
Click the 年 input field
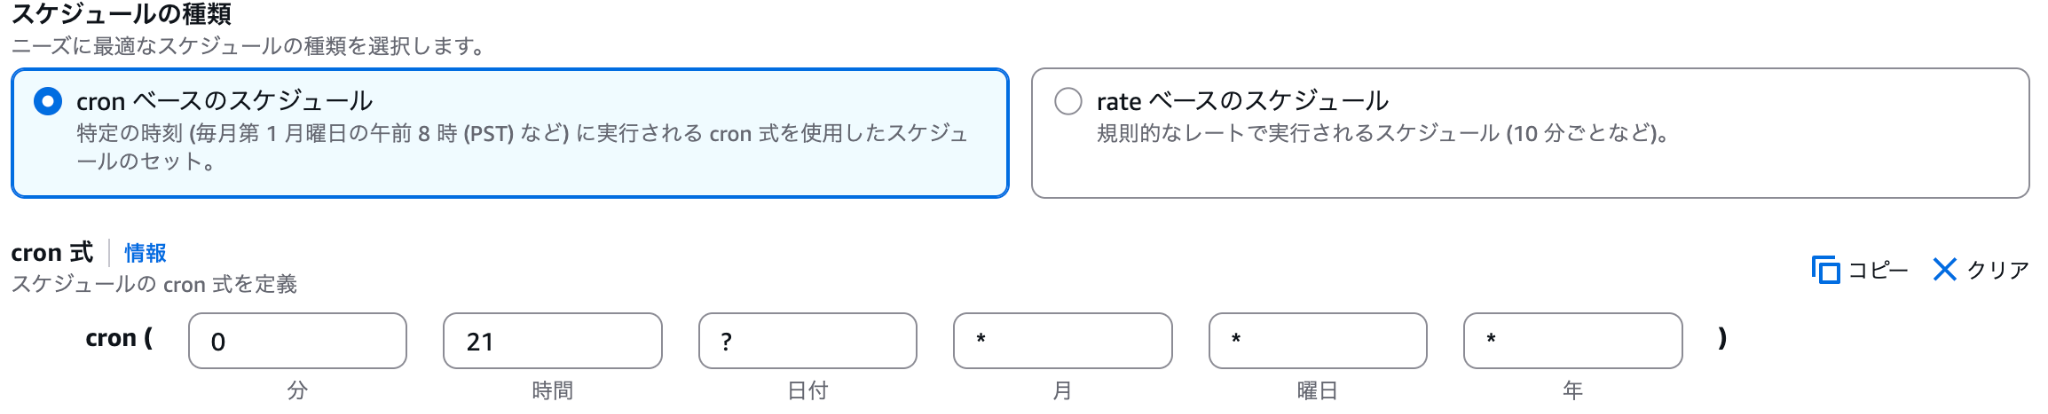tap(1572, 341)
